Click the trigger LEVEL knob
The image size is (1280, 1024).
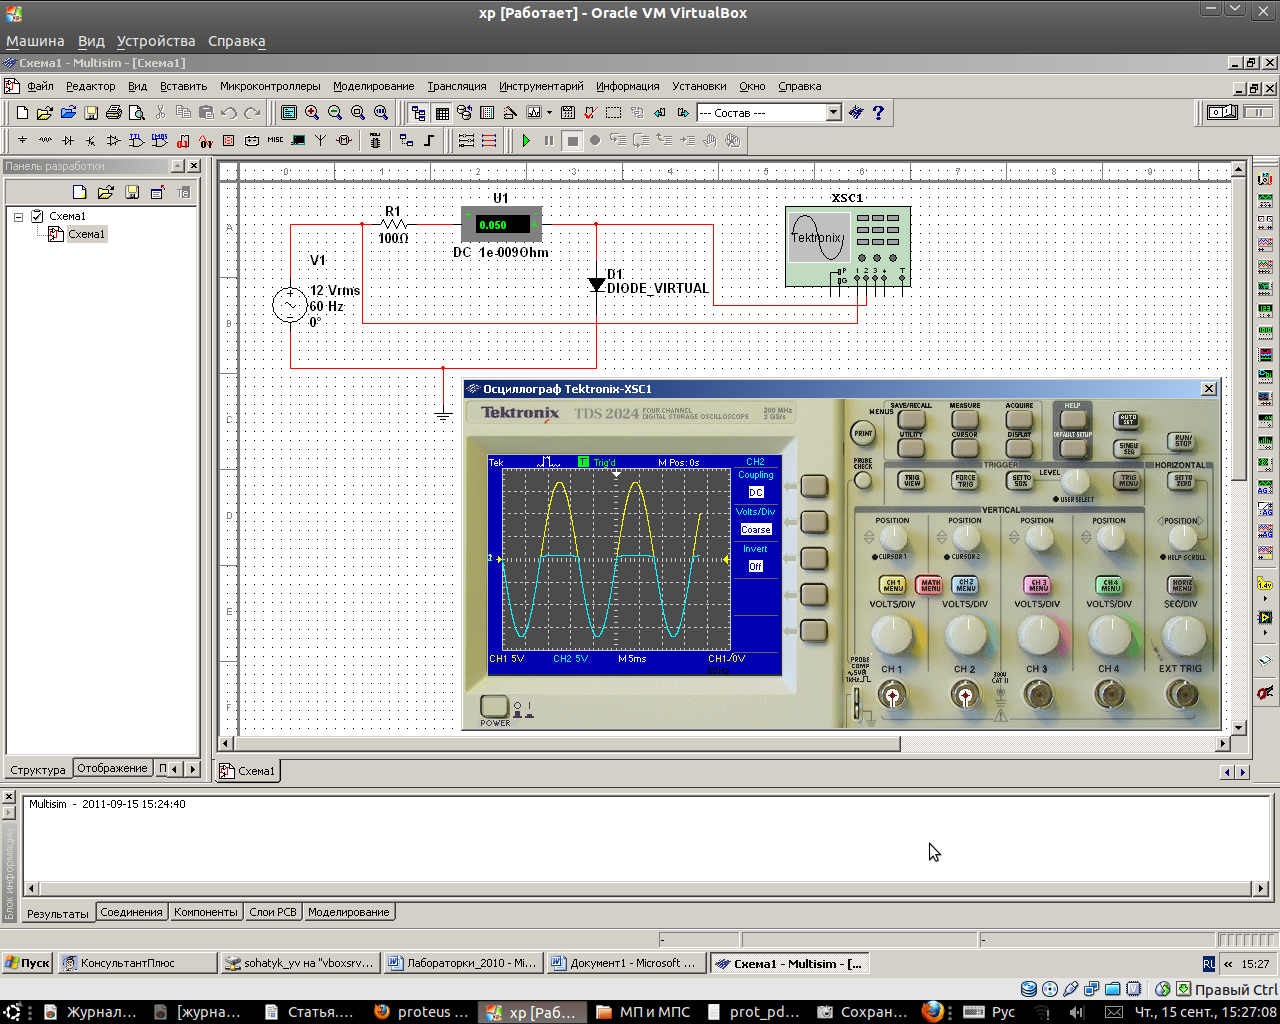pos(1075,483)
